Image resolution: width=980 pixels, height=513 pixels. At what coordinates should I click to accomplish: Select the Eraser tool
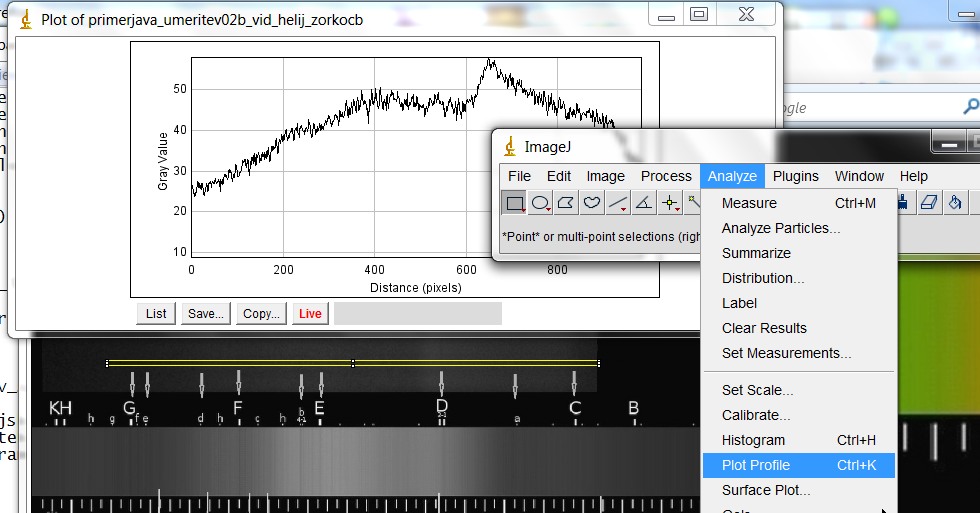coord(928,203)
